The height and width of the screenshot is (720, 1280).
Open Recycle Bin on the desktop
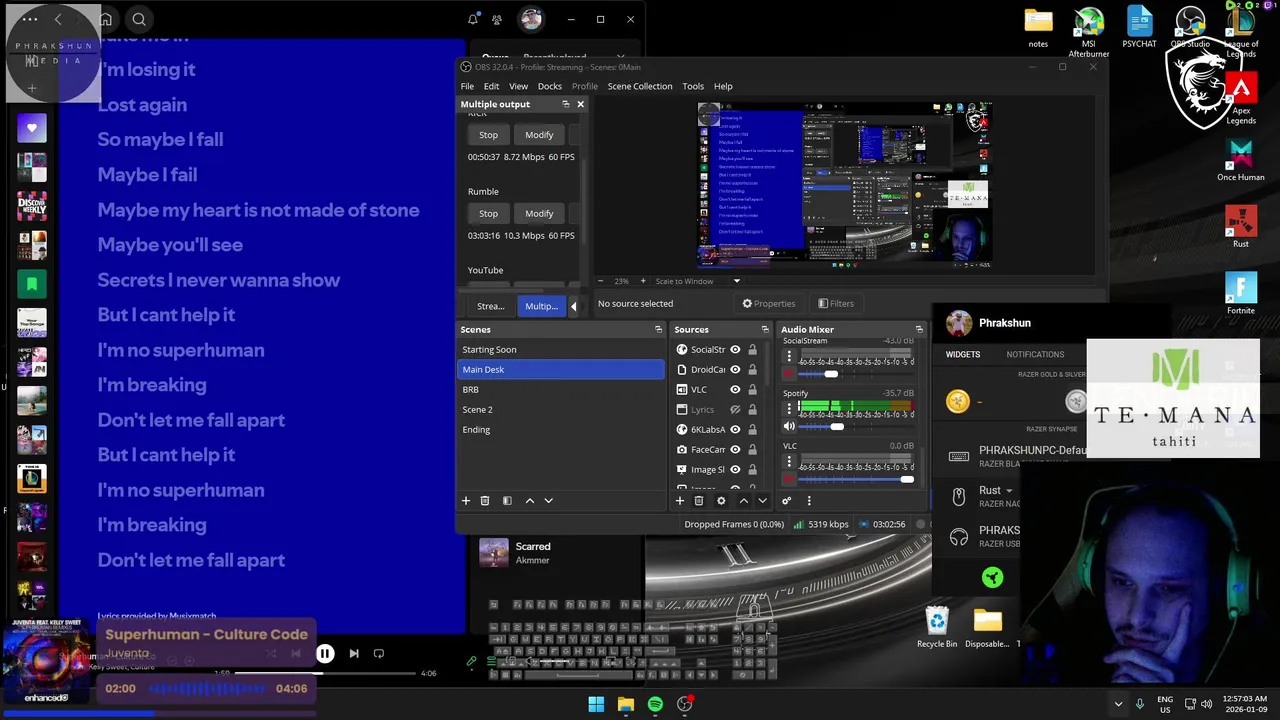click(937, 627)
